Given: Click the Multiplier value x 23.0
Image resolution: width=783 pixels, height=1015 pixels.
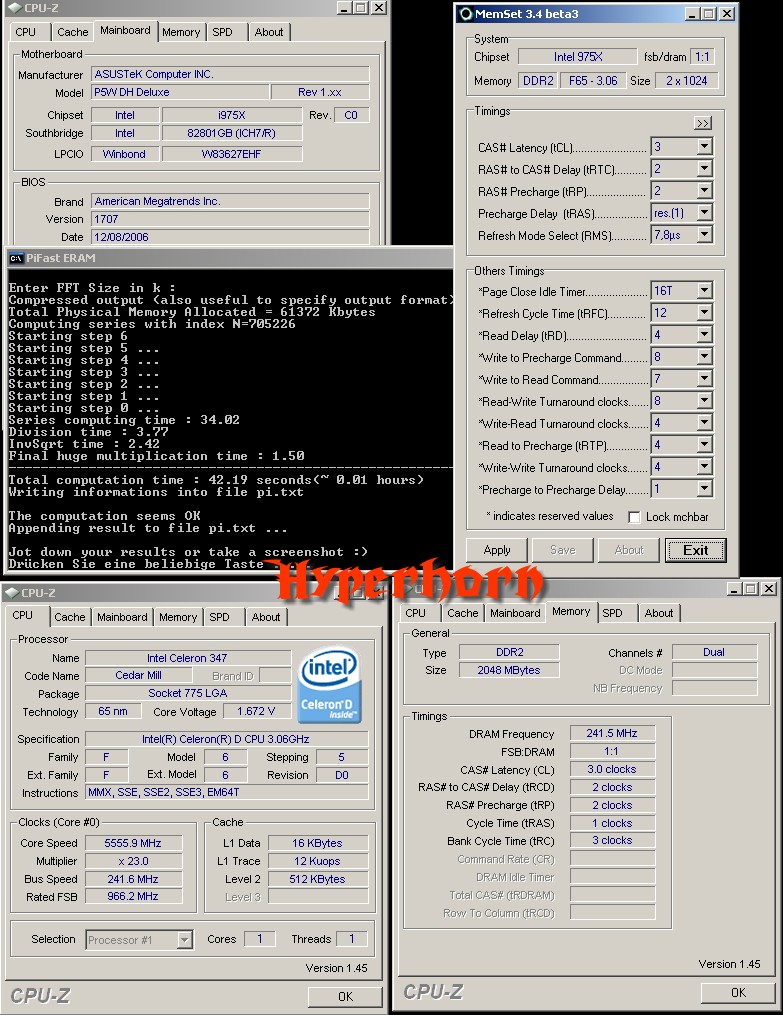Looking at the screenshot, I should click(x=133, y=861).
